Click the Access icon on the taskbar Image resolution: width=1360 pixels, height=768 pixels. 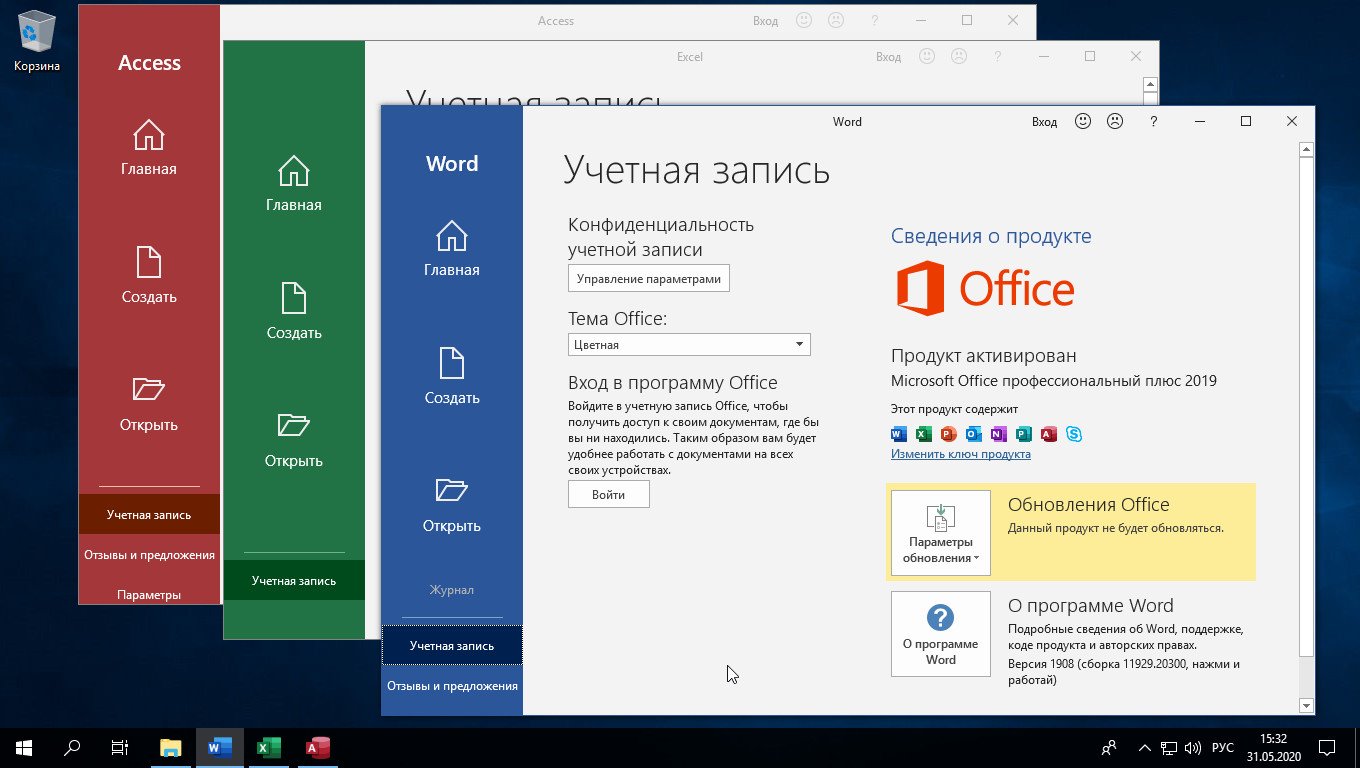[x=317, y=747]
